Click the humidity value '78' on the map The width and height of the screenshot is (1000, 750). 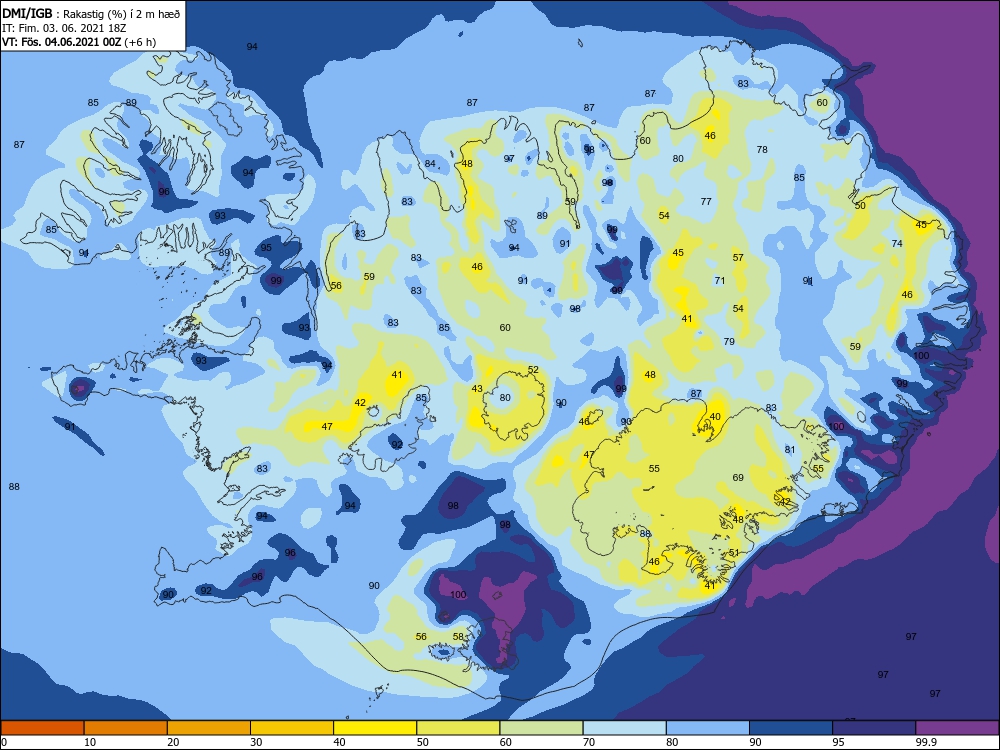tap(762, 150)
